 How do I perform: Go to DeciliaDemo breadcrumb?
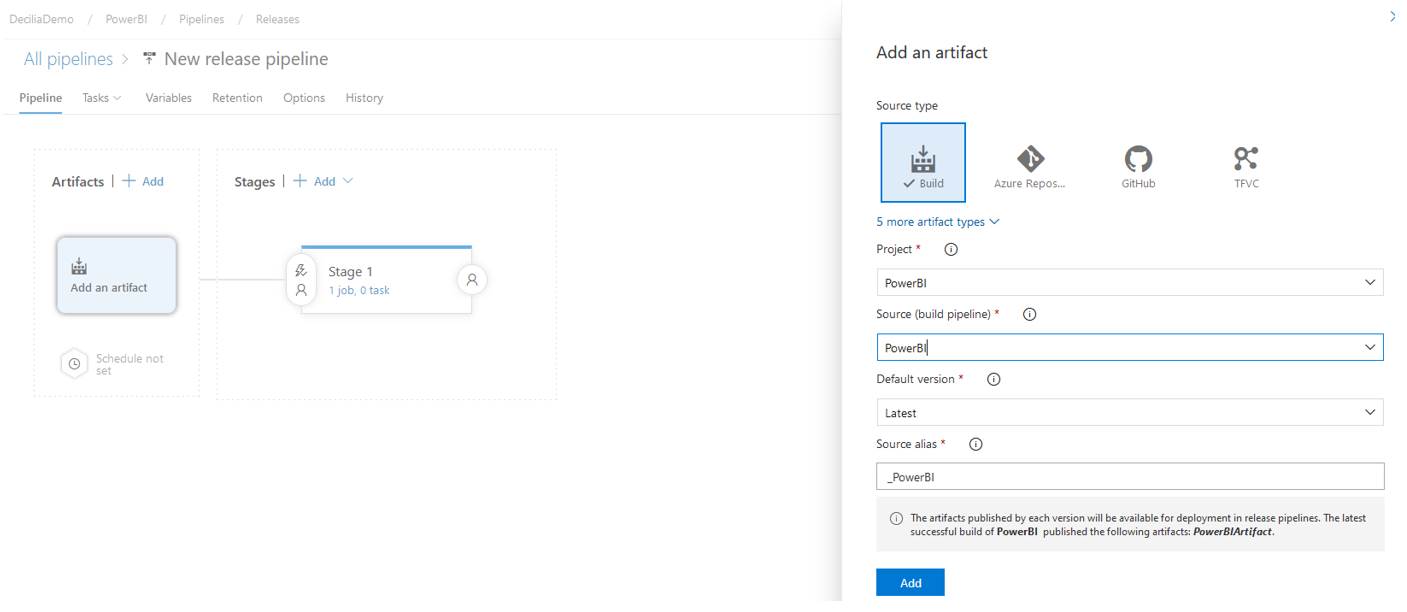[40, 19]
